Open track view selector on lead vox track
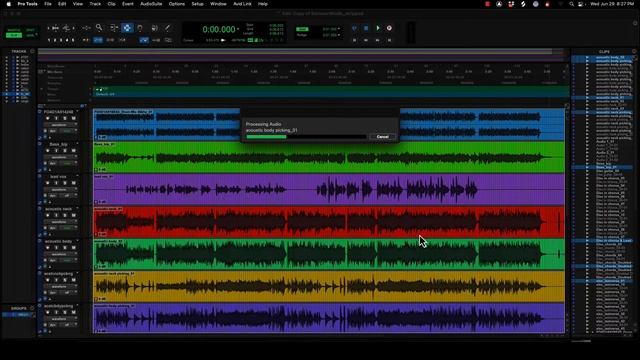 point(60,189)
